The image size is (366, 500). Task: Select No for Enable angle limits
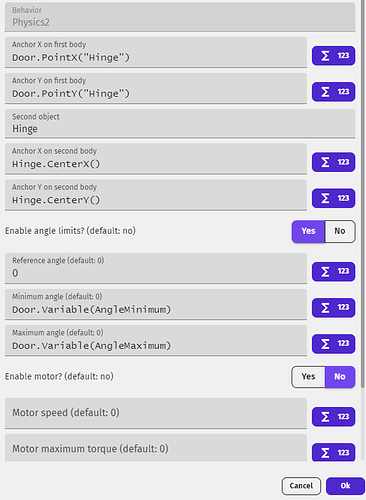coord(340,231)
